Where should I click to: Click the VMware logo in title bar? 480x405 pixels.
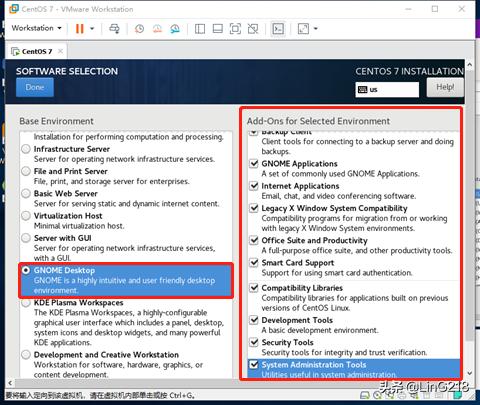coord(14,9)
